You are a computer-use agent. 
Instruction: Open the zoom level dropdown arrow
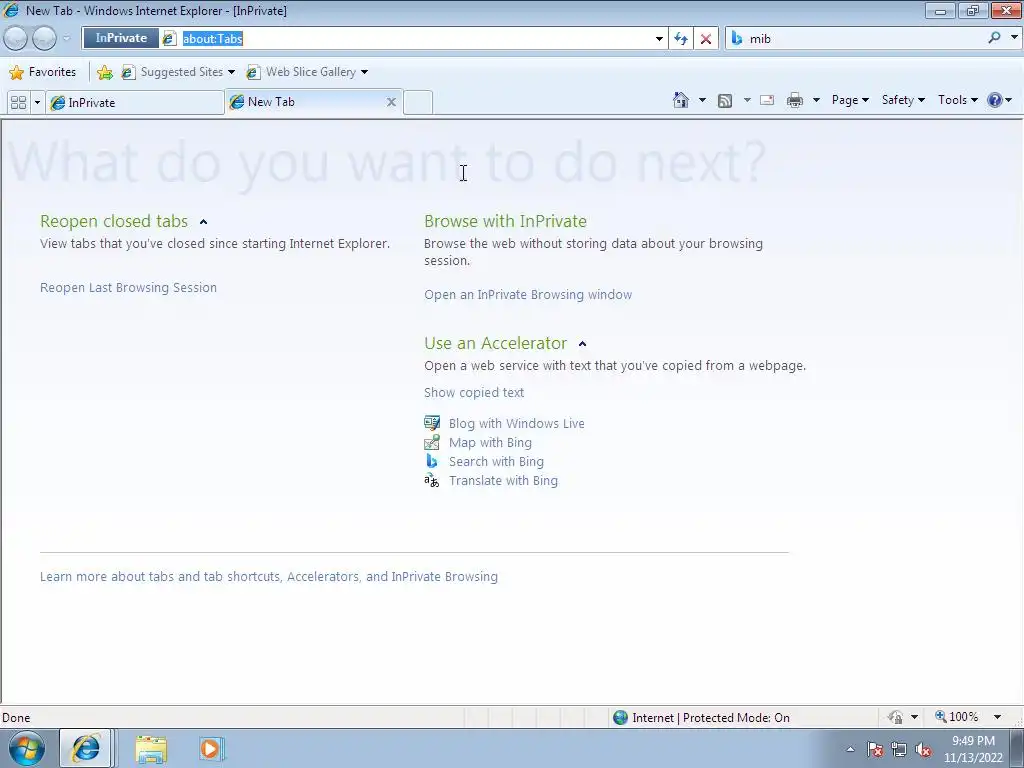pyautogui.click(x=997, y=717)
